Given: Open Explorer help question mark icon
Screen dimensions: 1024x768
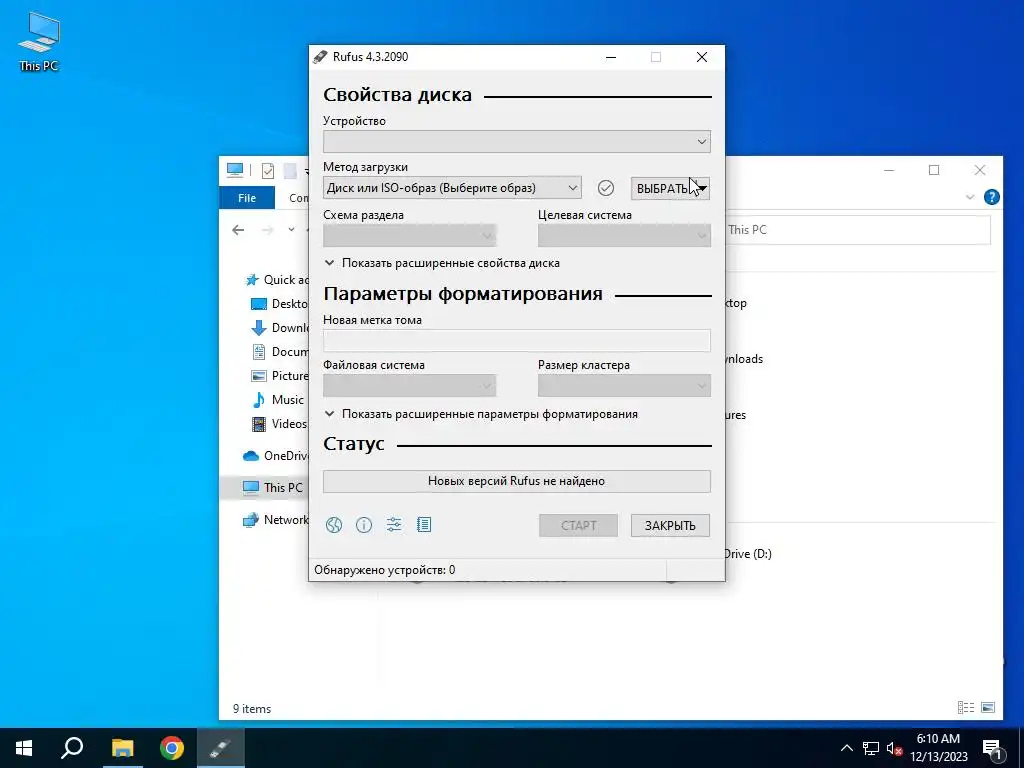Looking at the screenshot, I should click(991, 197).
